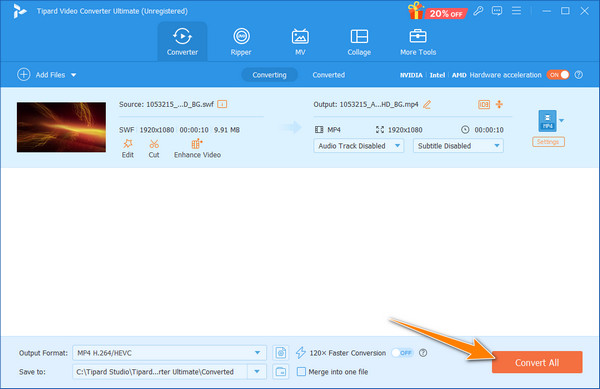This screenshot has width=600, height=389.
Task: Select the Converting list tab
Action: 269,75
